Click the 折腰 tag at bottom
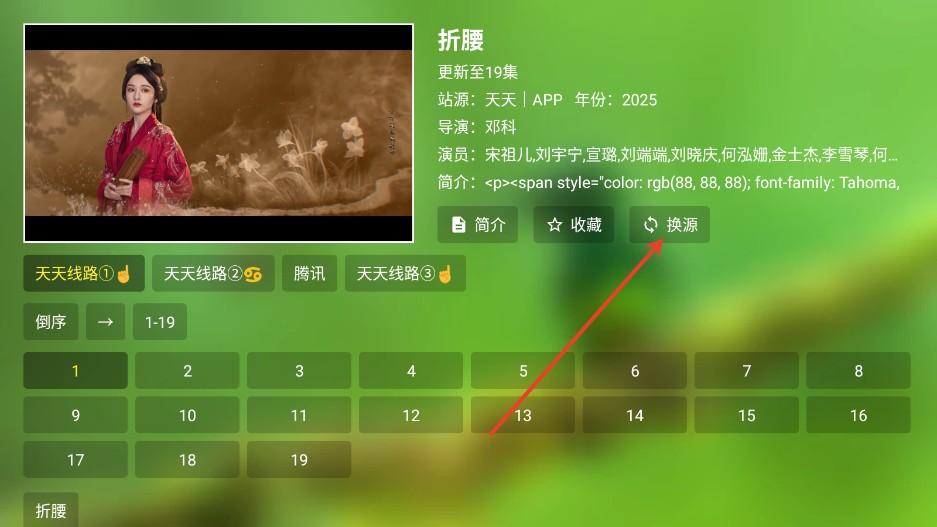The image size is (937, 527). pyautogui.click(x=50, y=510)
